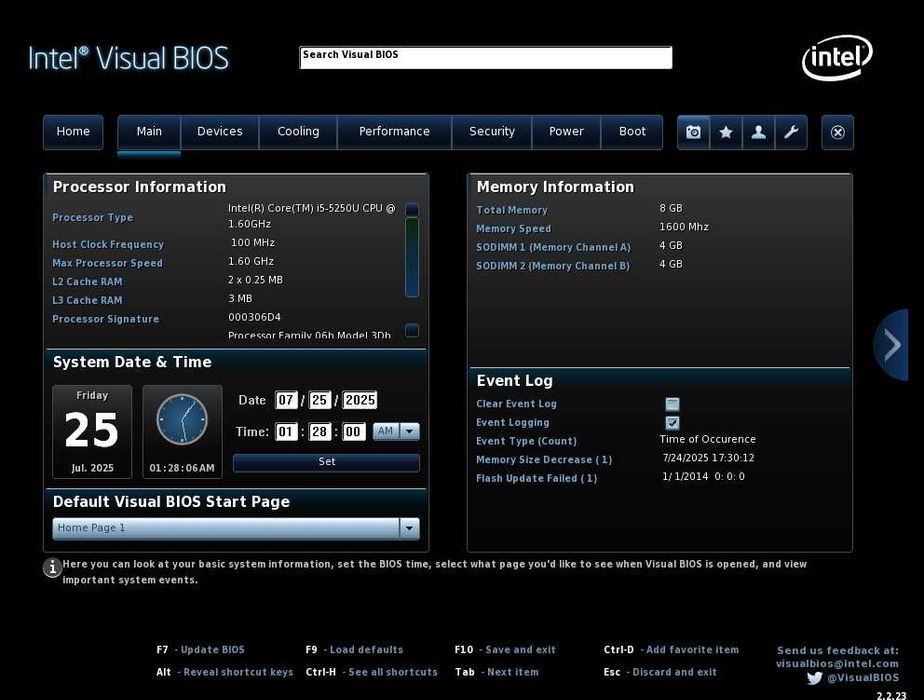
Task: Click the processor info scroll down button
Action: (x=412, y=330)
